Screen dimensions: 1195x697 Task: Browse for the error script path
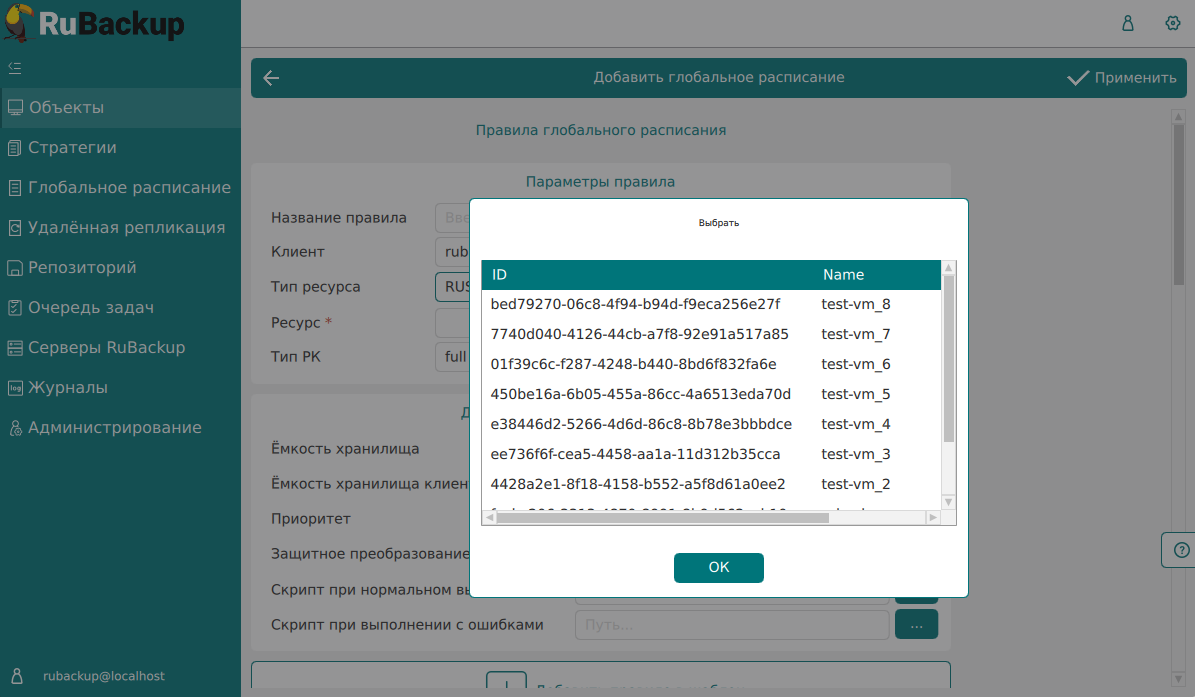point(916,625)
